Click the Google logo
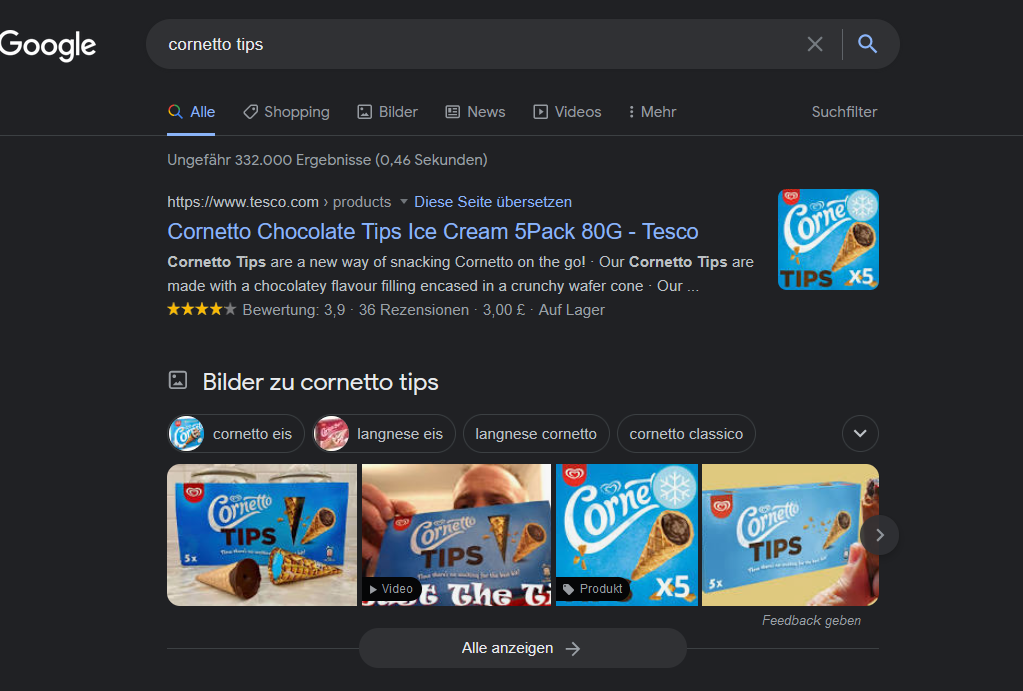The height and width of the screenshot is (691, 1023). [48, 45]
